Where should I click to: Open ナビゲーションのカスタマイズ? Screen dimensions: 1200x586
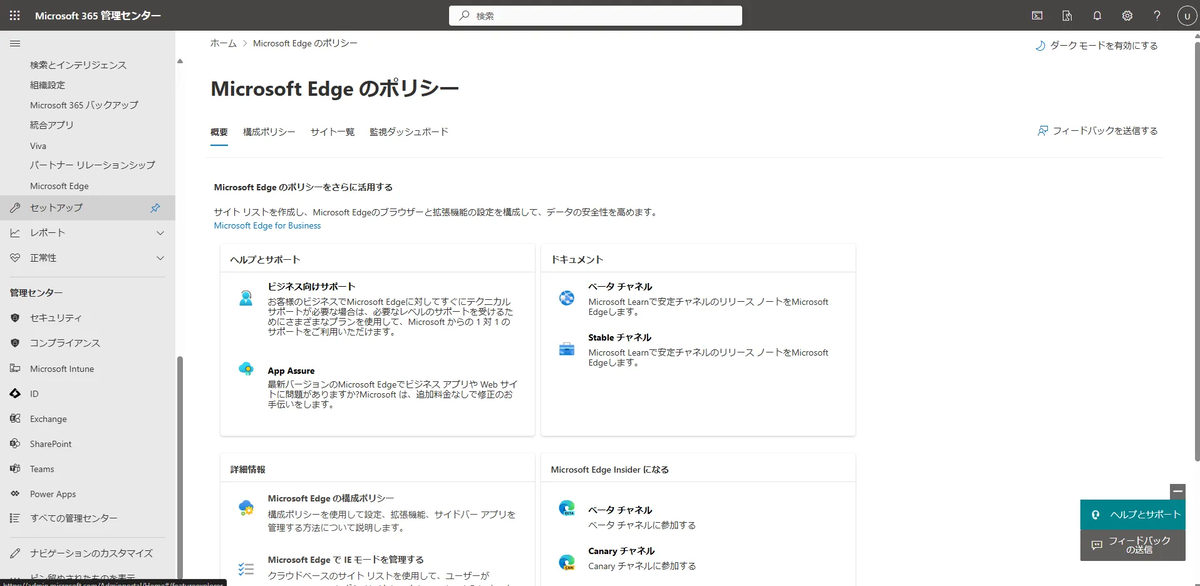91,553
